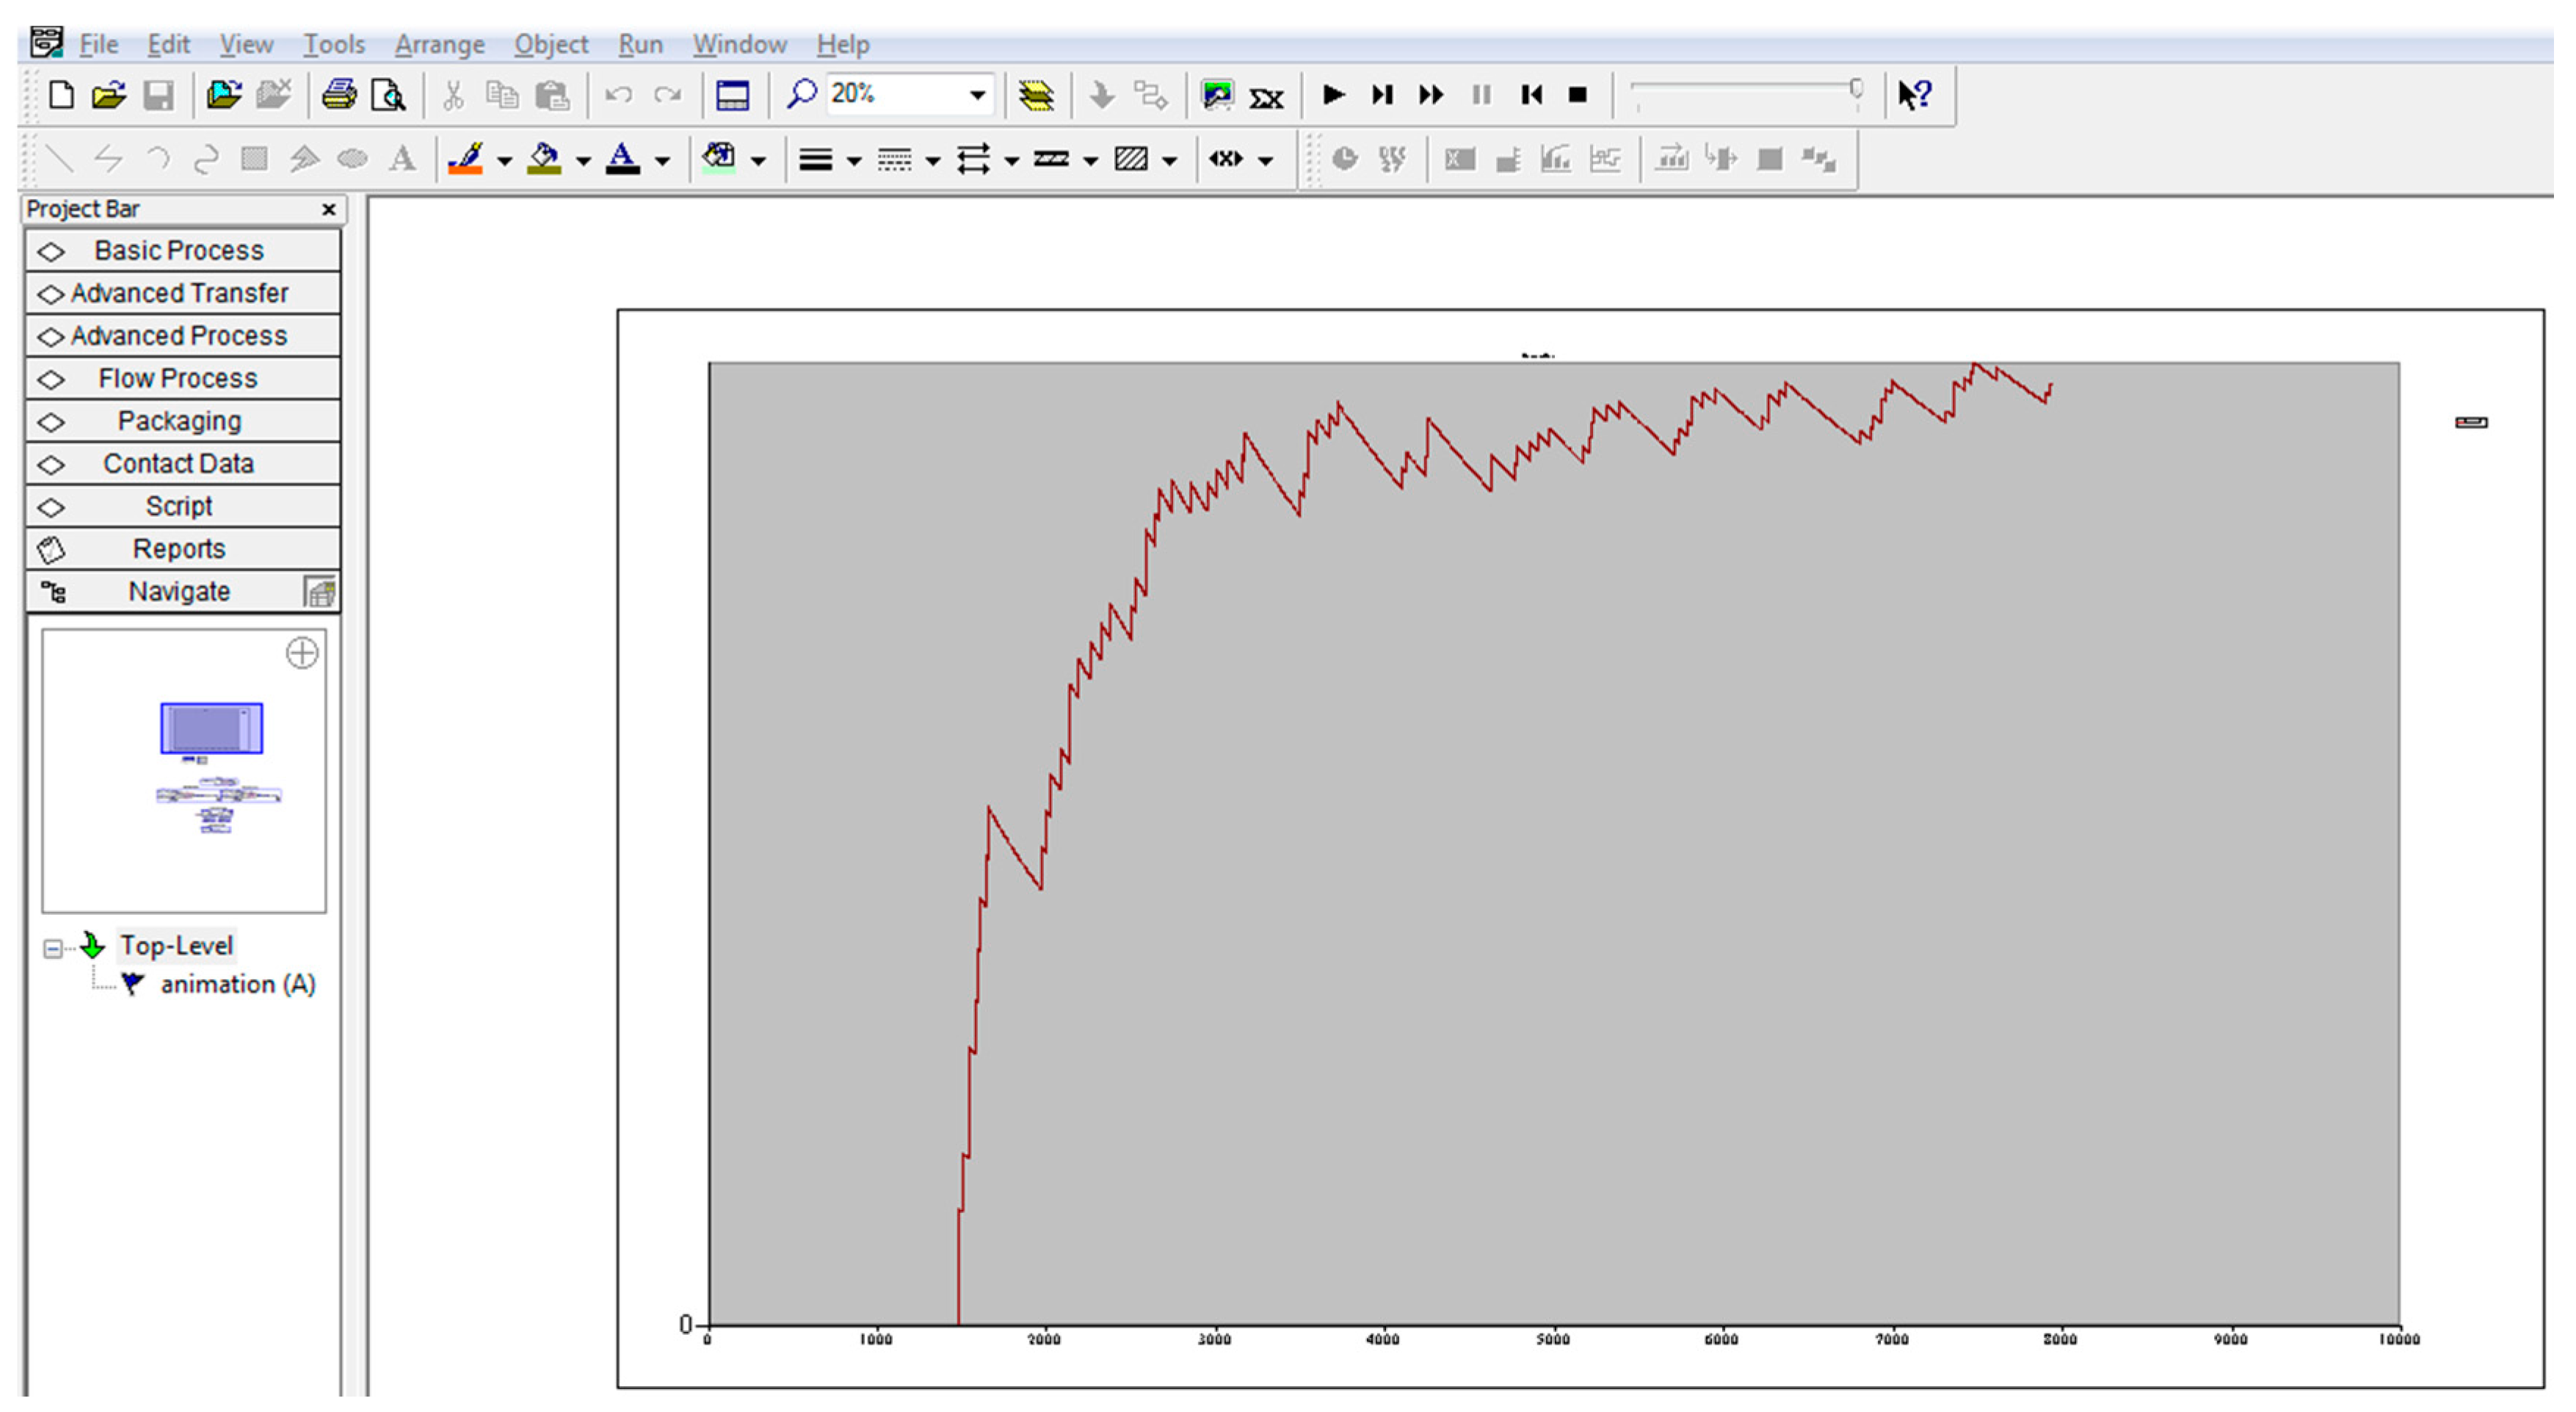
Task: Click the context help arrow icon
Action: (1914, 95)
